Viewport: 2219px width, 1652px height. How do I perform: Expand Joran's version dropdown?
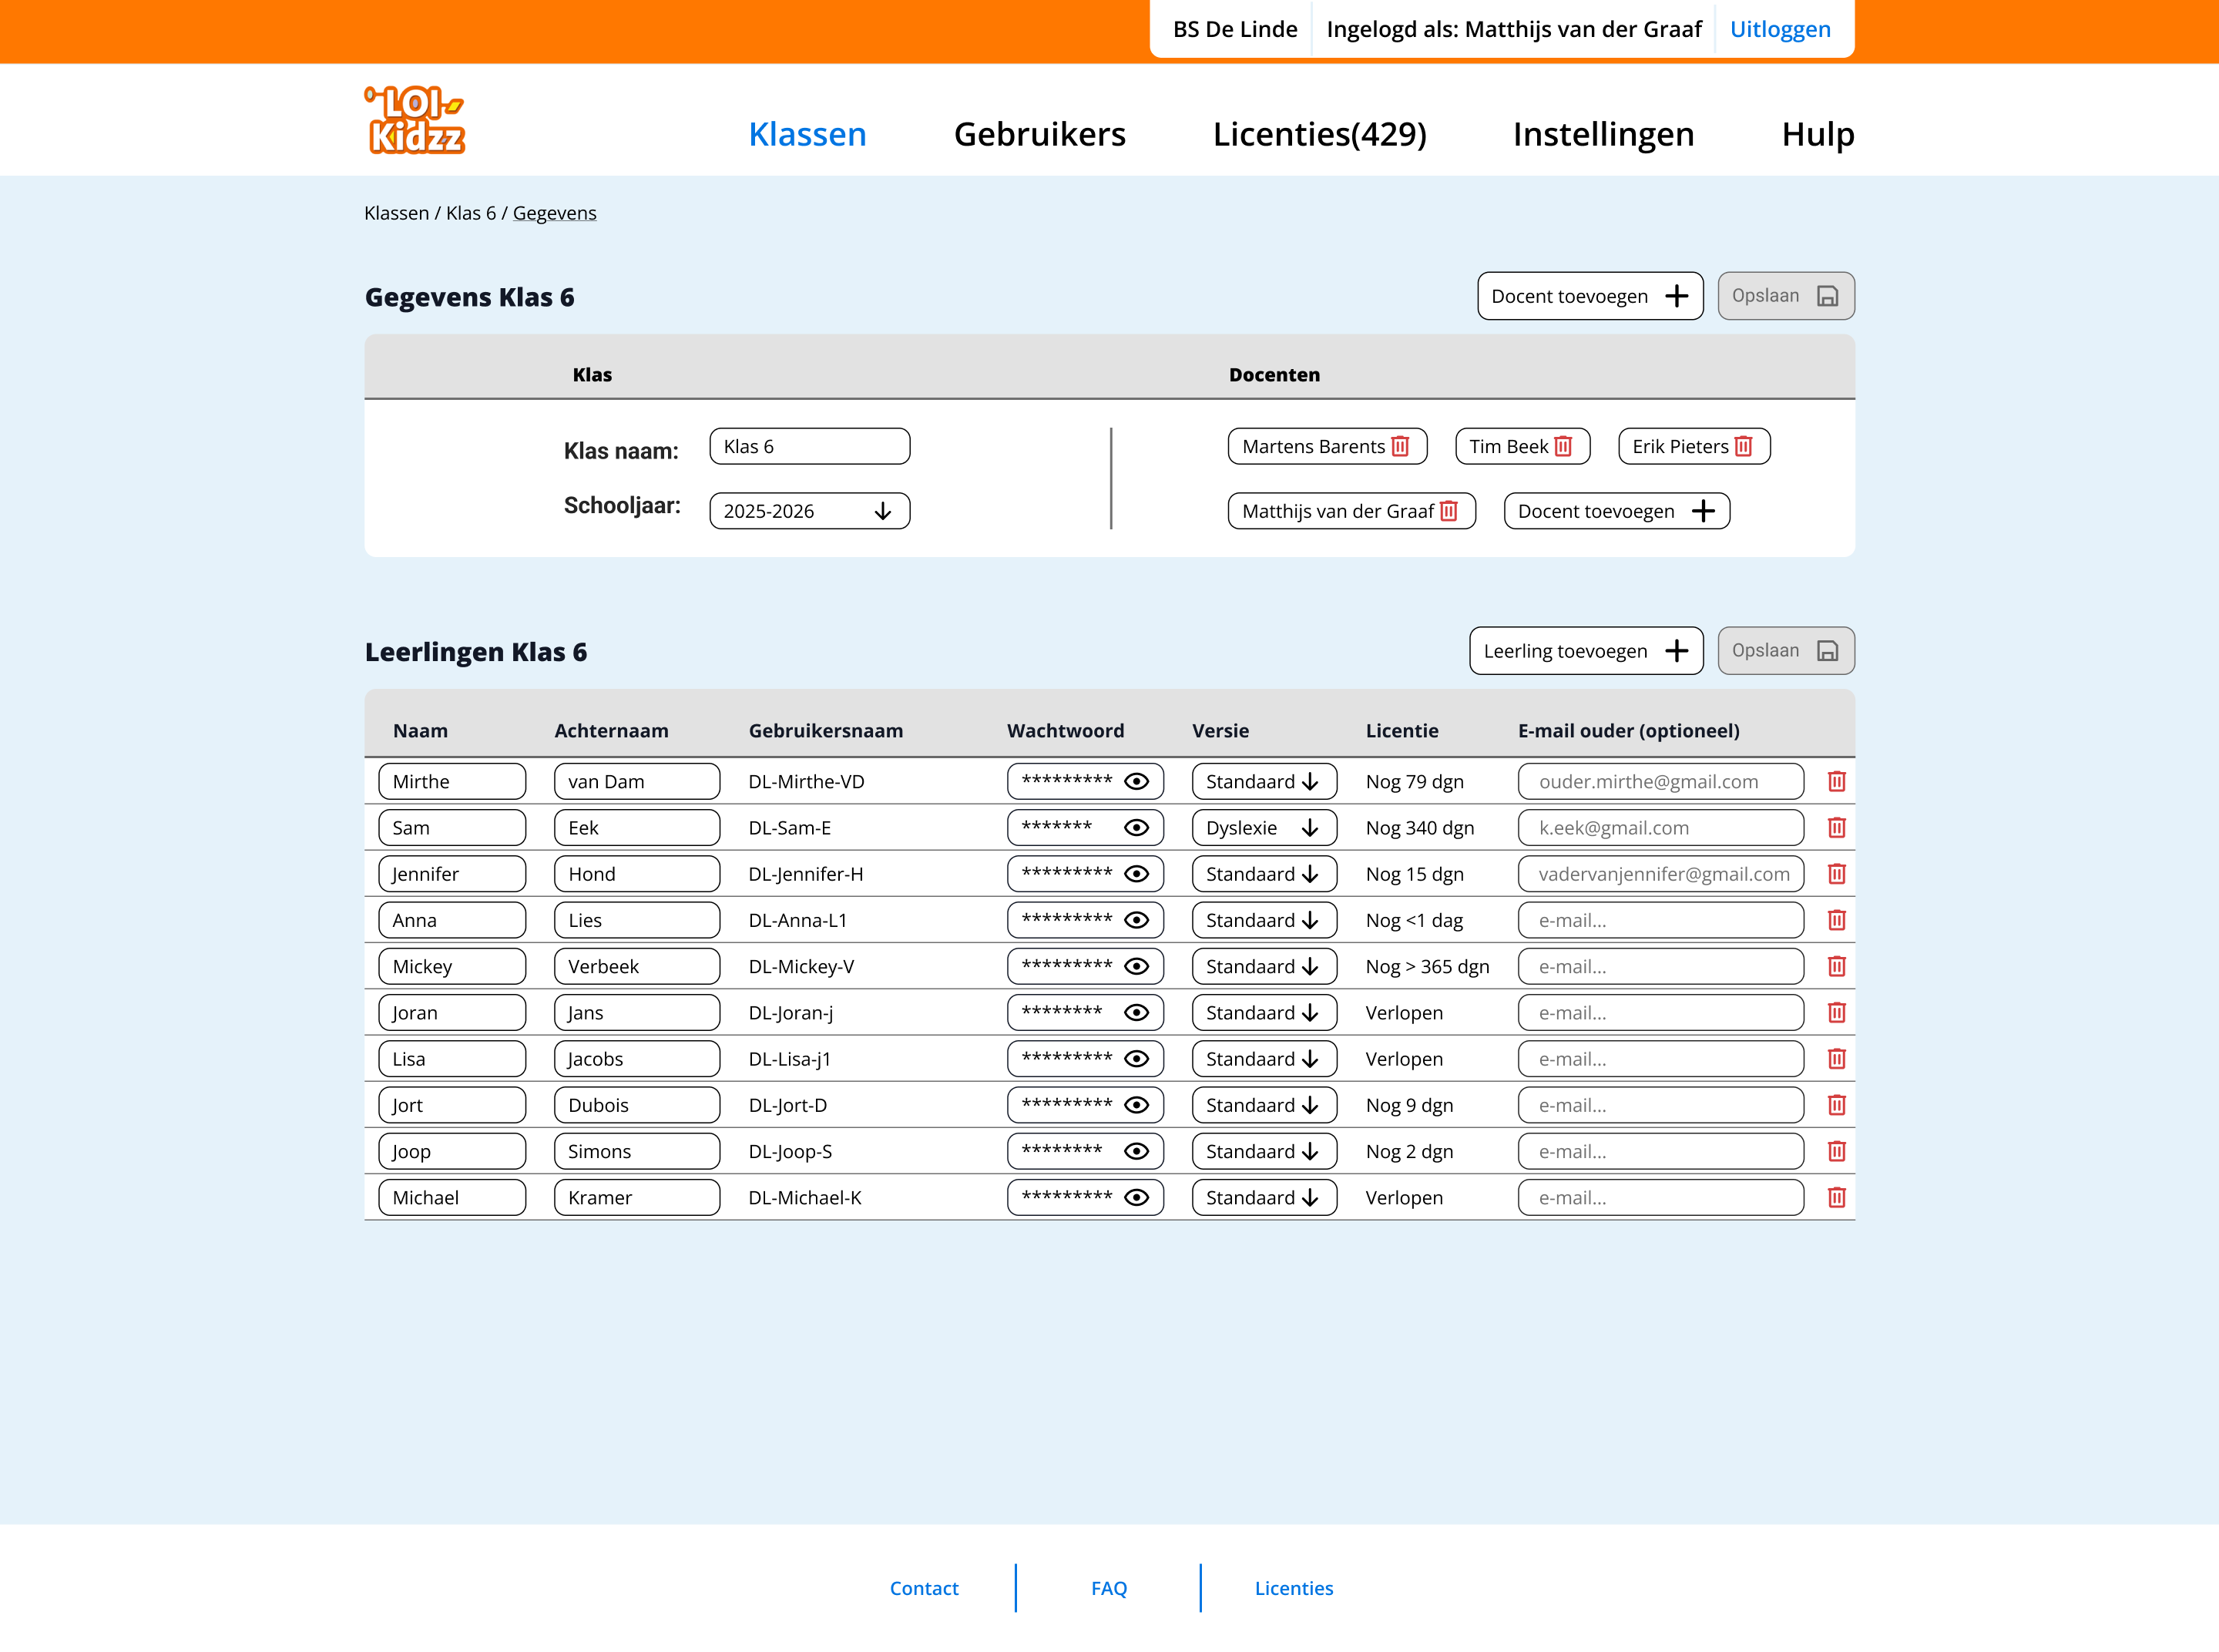pos(1264,1012)
